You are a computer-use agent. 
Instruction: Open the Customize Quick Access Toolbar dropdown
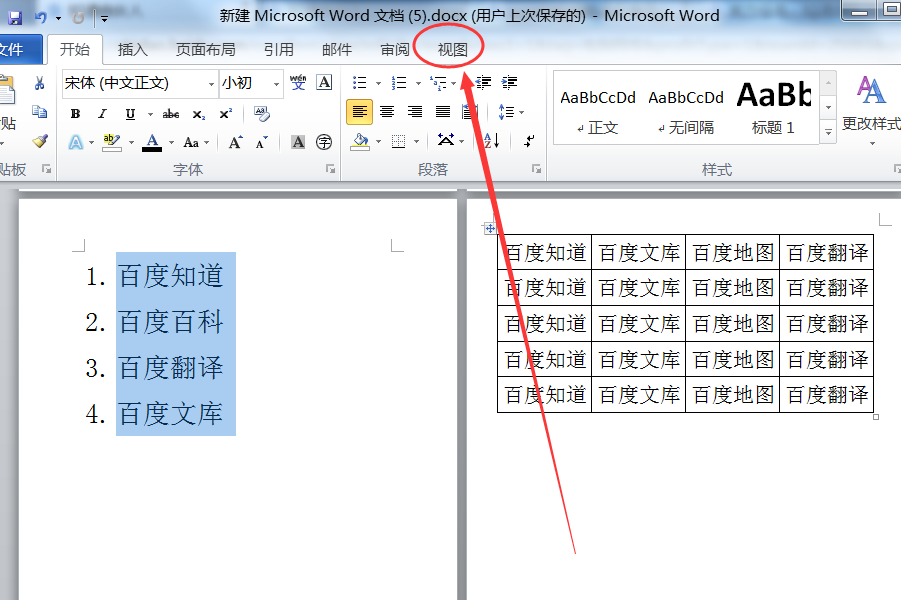[x=105, y=18]
